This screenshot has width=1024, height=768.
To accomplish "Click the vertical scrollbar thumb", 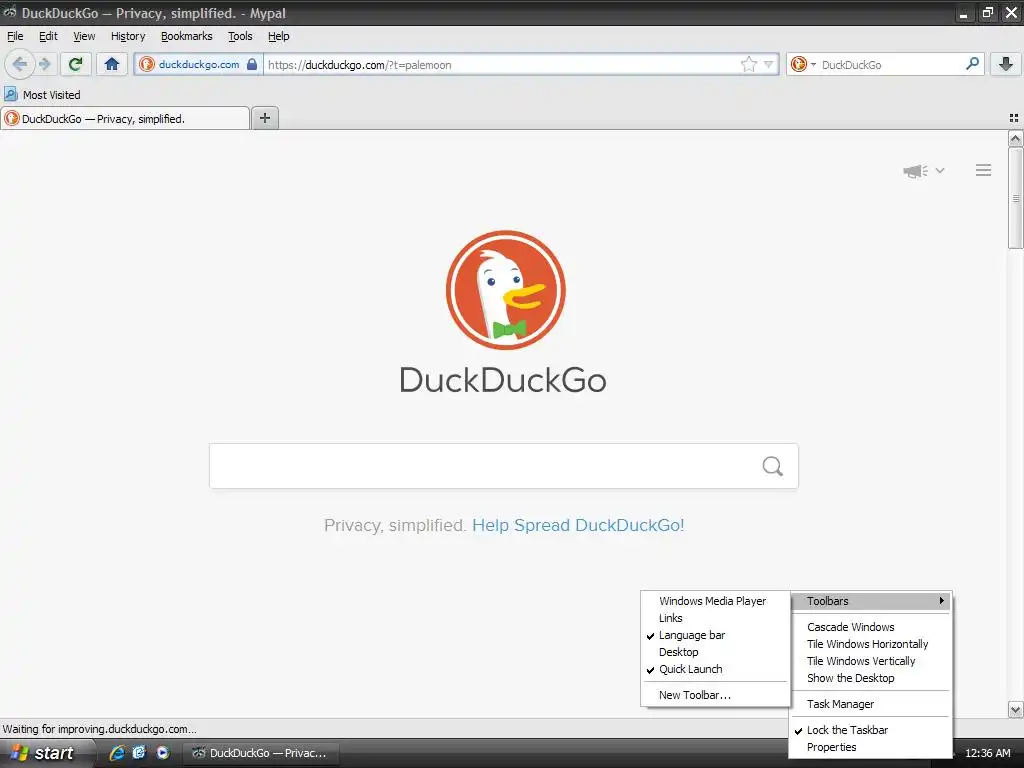I will click(x=1015, y=198).
